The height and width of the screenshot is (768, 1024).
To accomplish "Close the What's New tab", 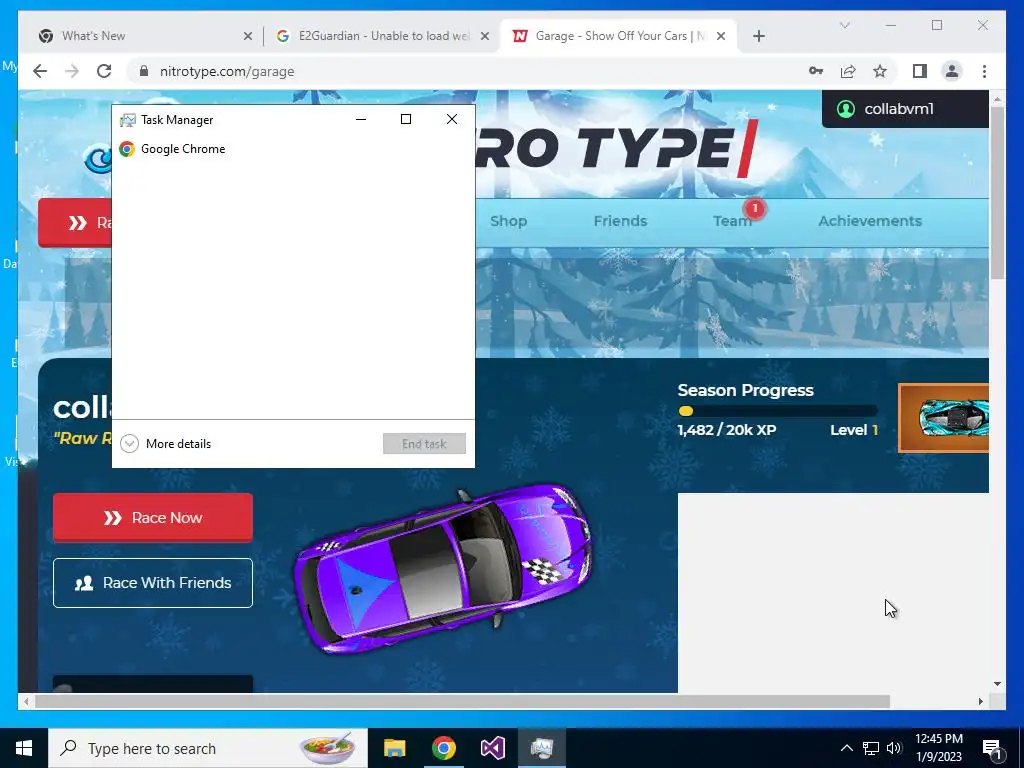I will [248, 36].
